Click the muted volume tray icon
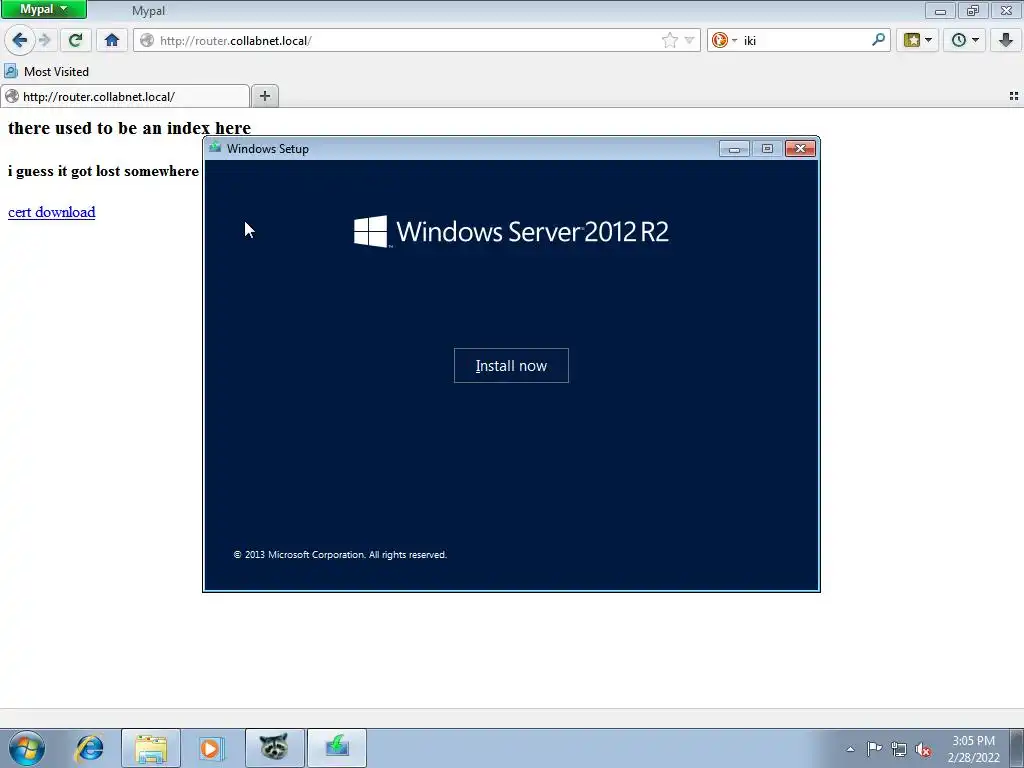The width and height of the screenshot is (1024, 768). pos(923,749)
